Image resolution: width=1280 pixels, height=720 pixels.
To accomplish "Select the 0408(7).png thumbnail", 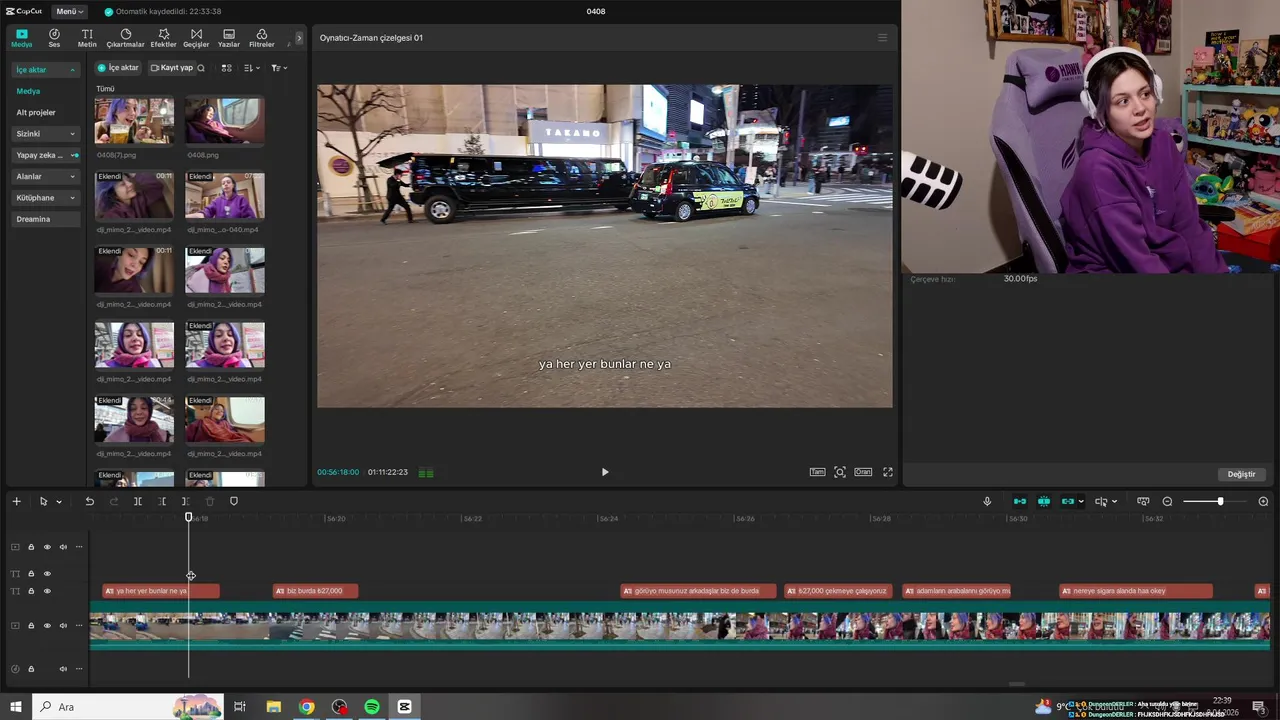I will point(134,120).
